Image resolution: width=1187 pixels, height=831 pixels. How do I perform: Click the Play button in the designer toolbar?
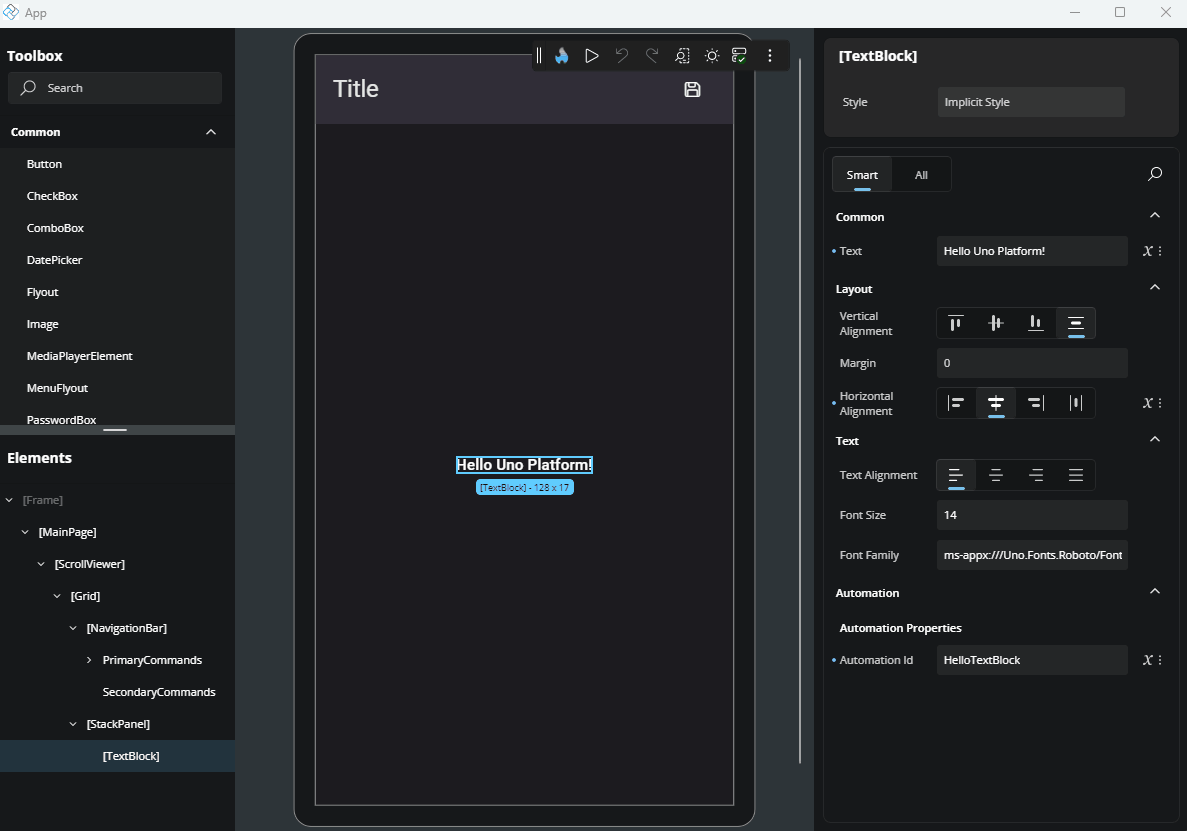[x=591, y=55]
